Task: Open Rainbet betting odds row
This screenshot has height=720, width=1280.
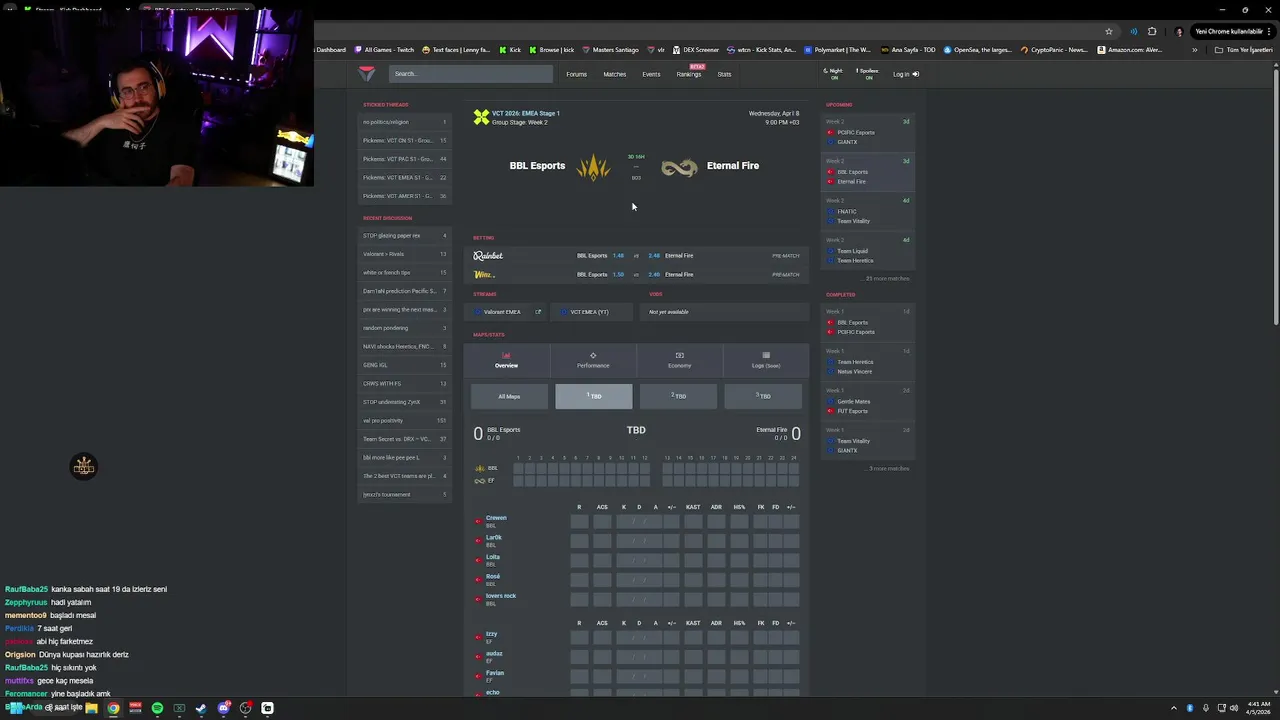Action: tap(636, 256)
